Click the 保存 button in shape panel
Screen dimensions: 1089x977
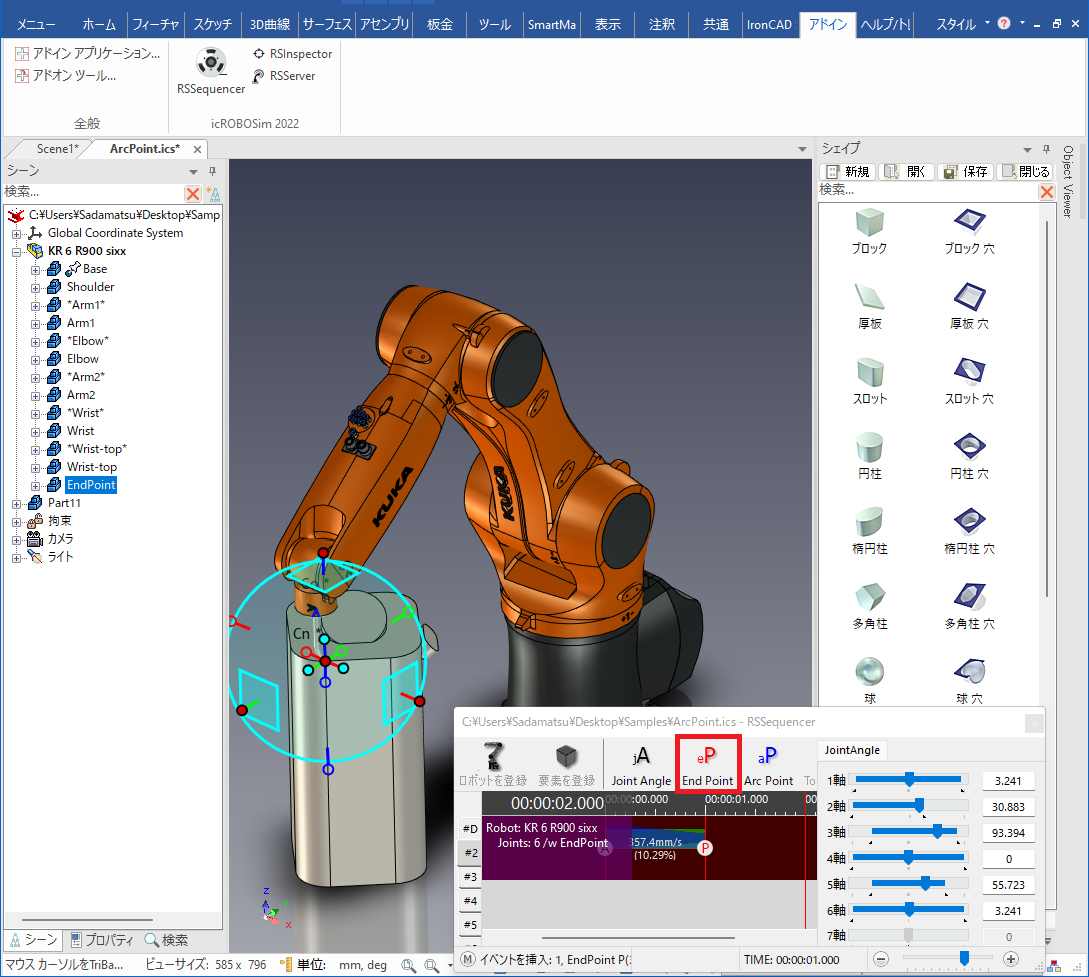point(965,172)
